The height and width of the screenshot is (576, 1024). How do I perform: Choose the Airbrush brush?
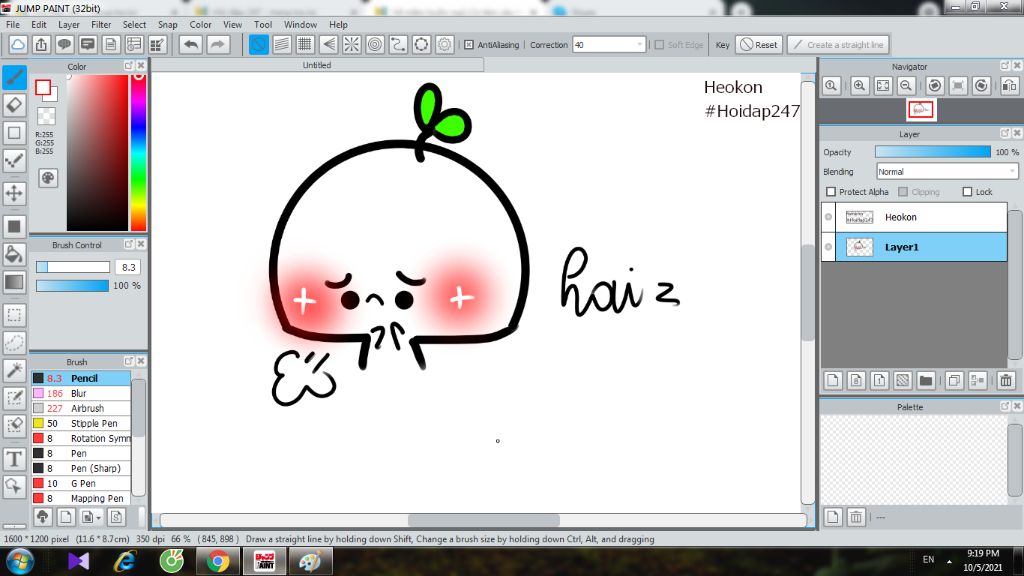pos(81,408)
